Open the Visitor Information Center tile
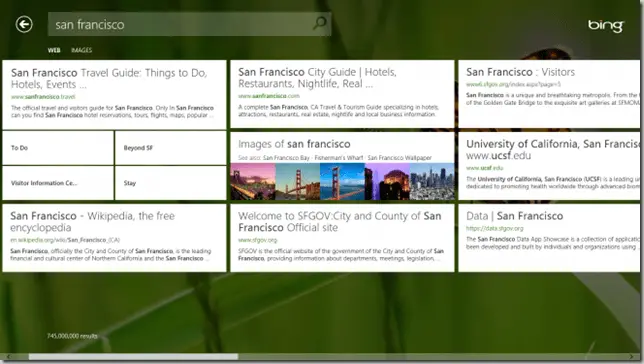The image size is (644, 364). (58, 183)
